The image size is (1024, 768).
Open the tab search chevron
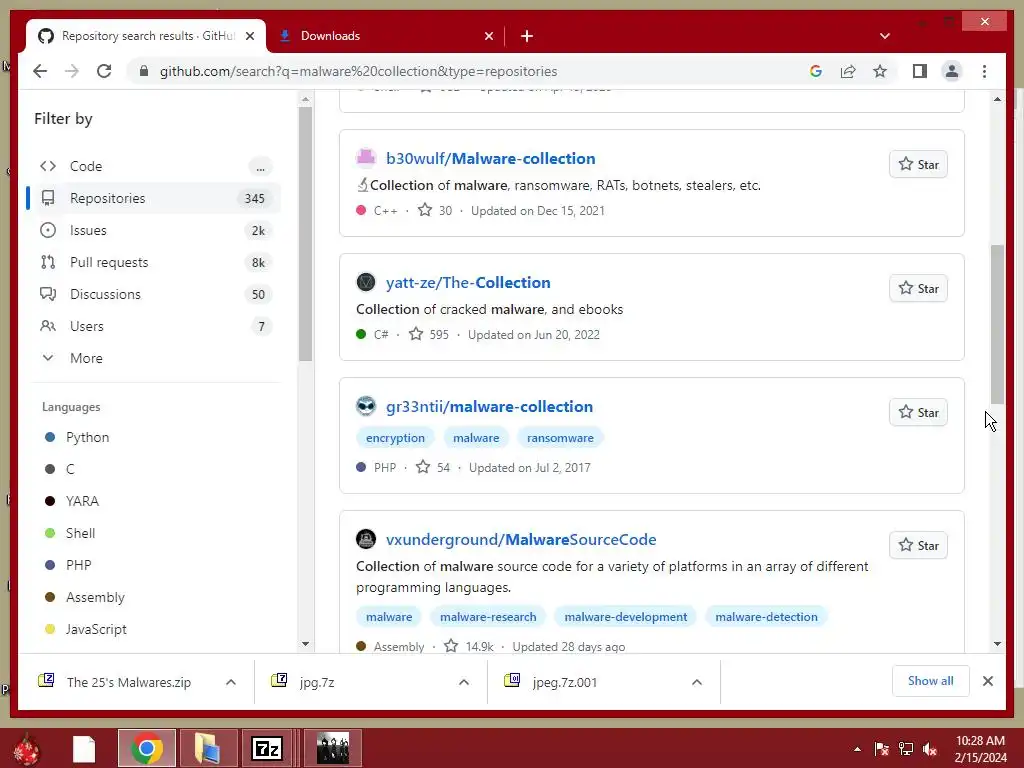(x=885, y=36)
